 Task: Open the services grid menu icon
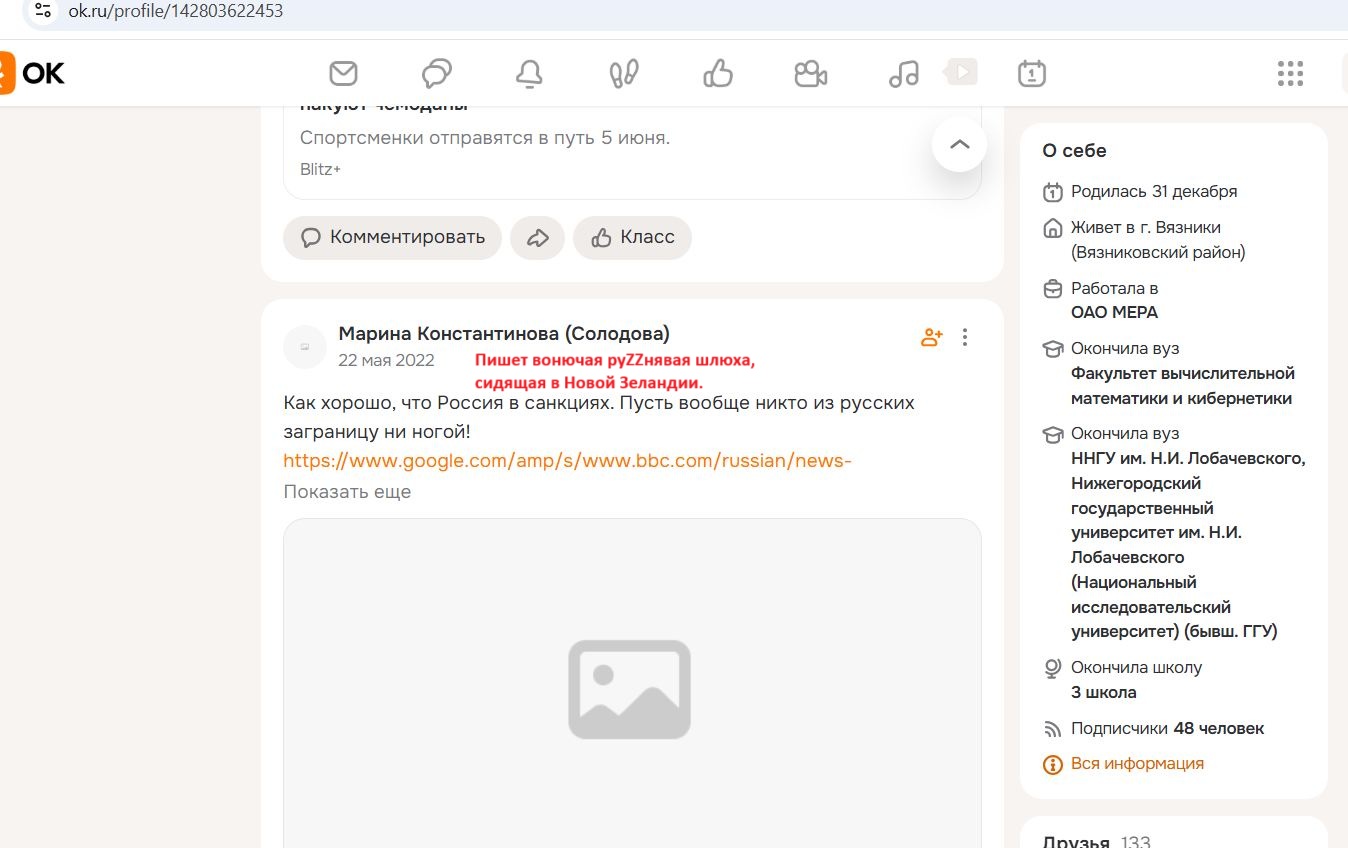(1290, 73)
